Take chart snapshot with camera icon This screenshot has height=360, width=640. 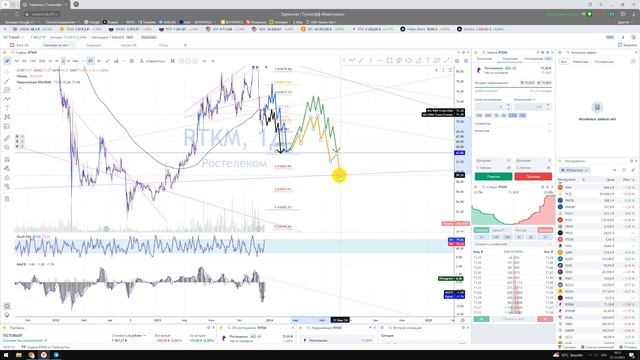pos(457,61)
